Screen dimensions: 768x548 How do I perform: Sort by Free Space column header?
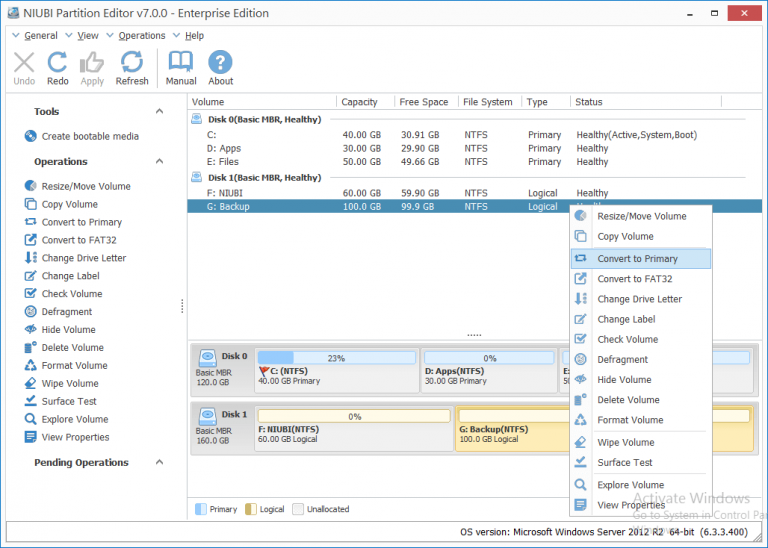click(x=426, y=102)
